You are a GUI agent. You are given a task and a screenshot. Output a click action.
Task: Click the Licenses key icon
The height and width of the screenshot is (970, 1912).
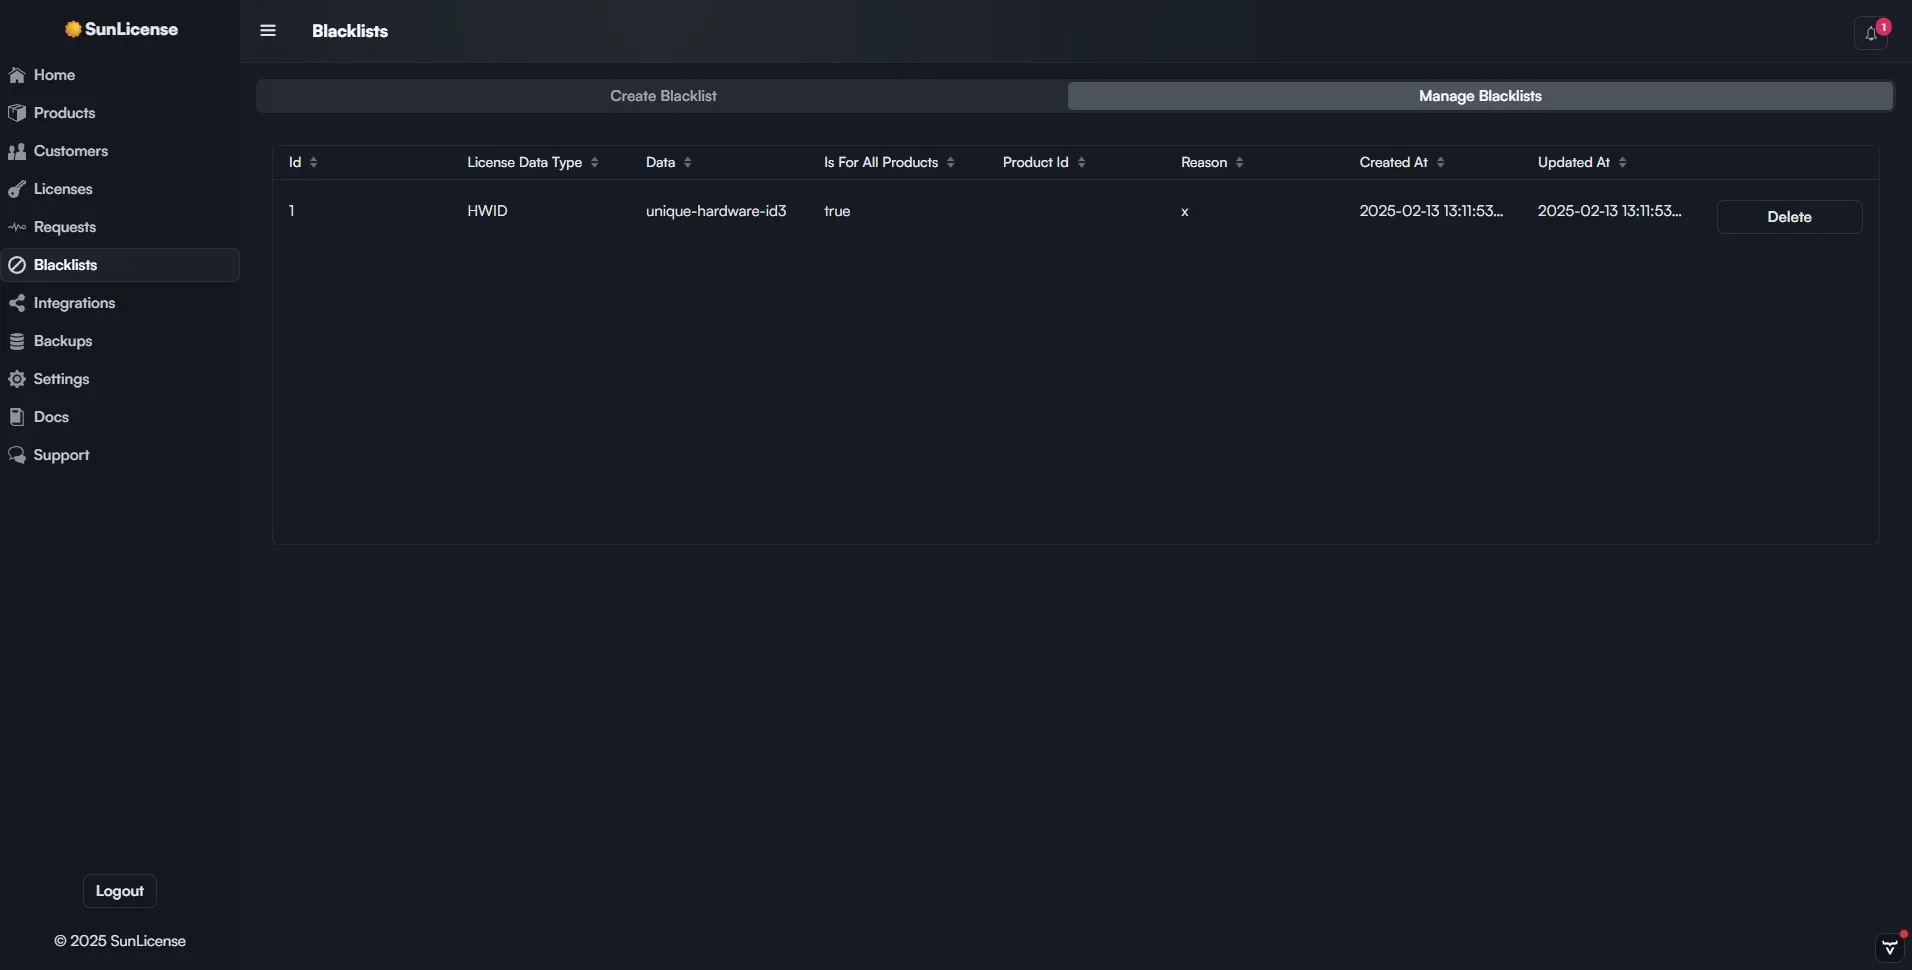(17, 189)
